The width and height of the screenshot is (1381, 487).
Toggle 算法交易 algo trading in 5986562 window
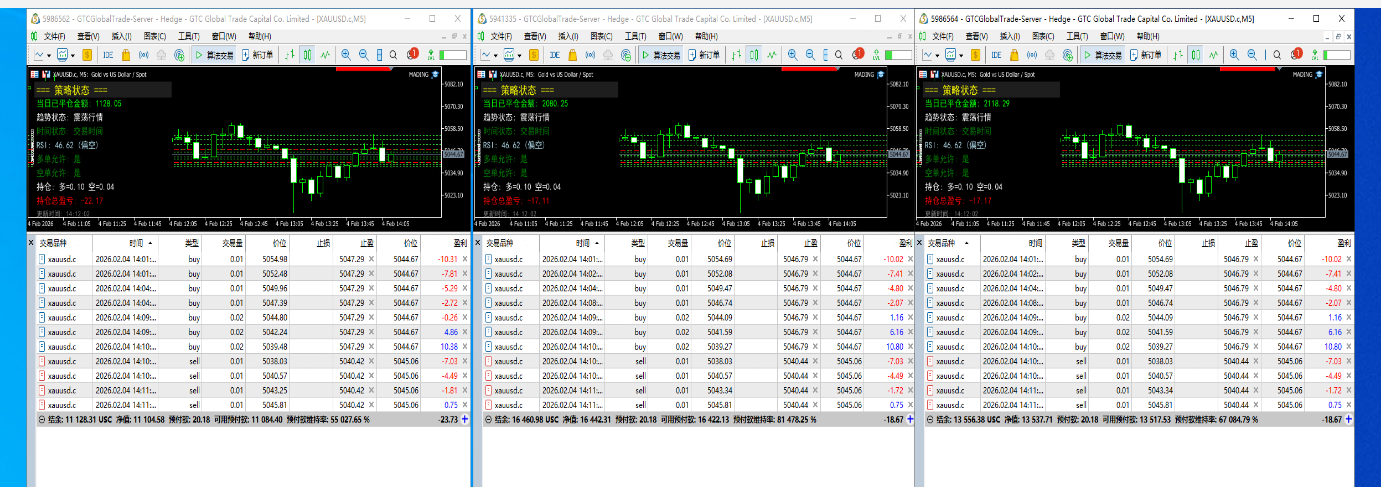(x=214, y=54)
